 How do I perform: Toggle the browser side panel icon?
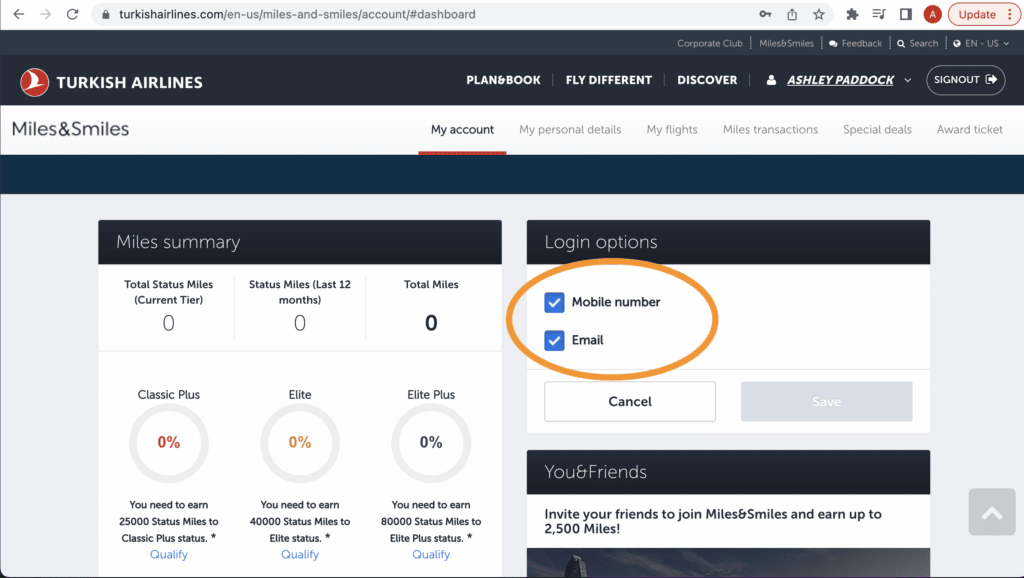pos(906,14)
